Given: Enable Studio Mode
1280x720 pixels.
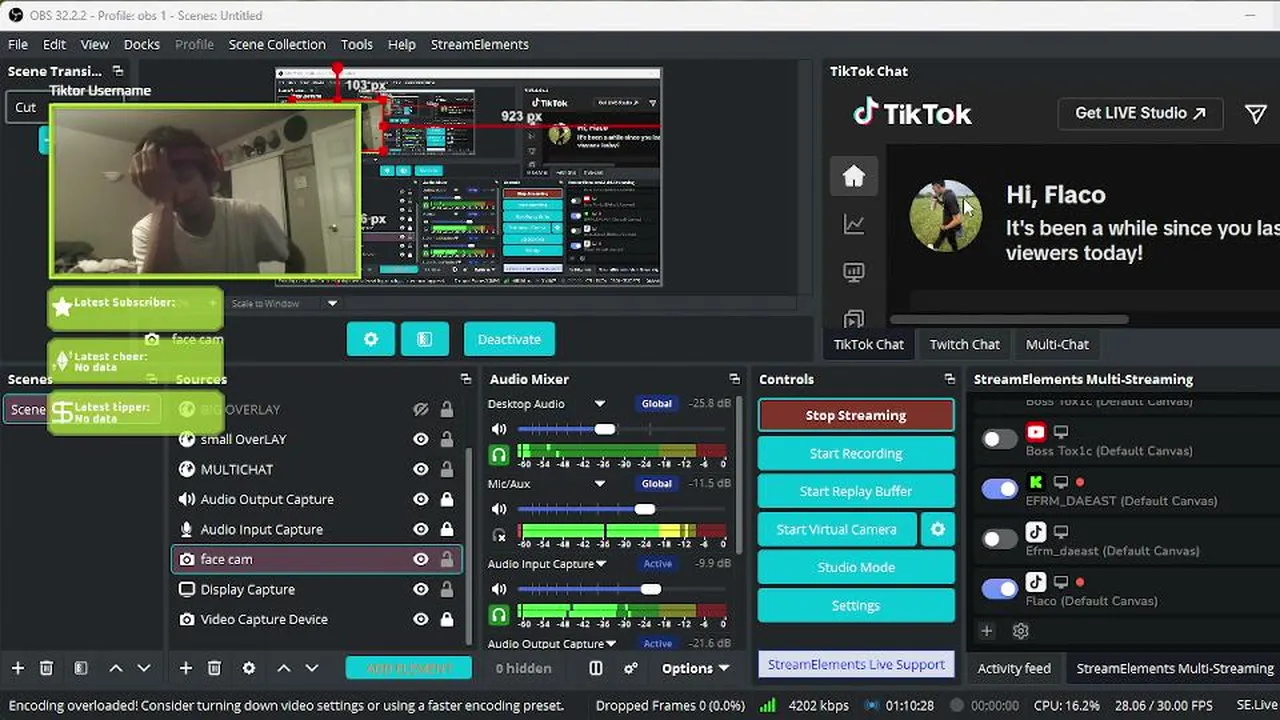Looking at the screenshot, I should point(856,567).
